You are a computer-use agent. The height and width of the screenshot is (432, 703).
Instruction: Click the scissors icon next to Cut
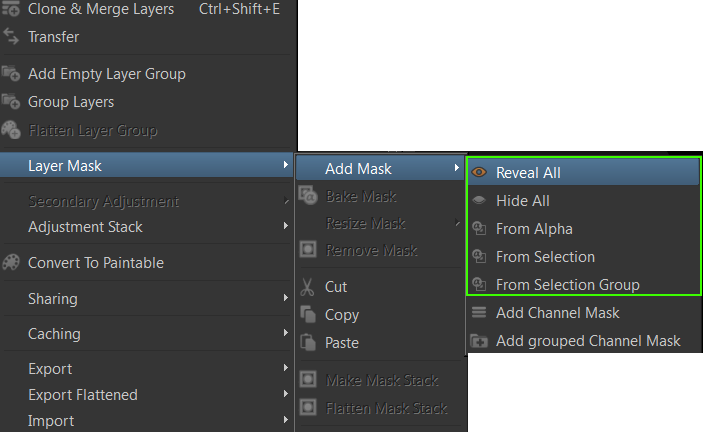point(308,287)
